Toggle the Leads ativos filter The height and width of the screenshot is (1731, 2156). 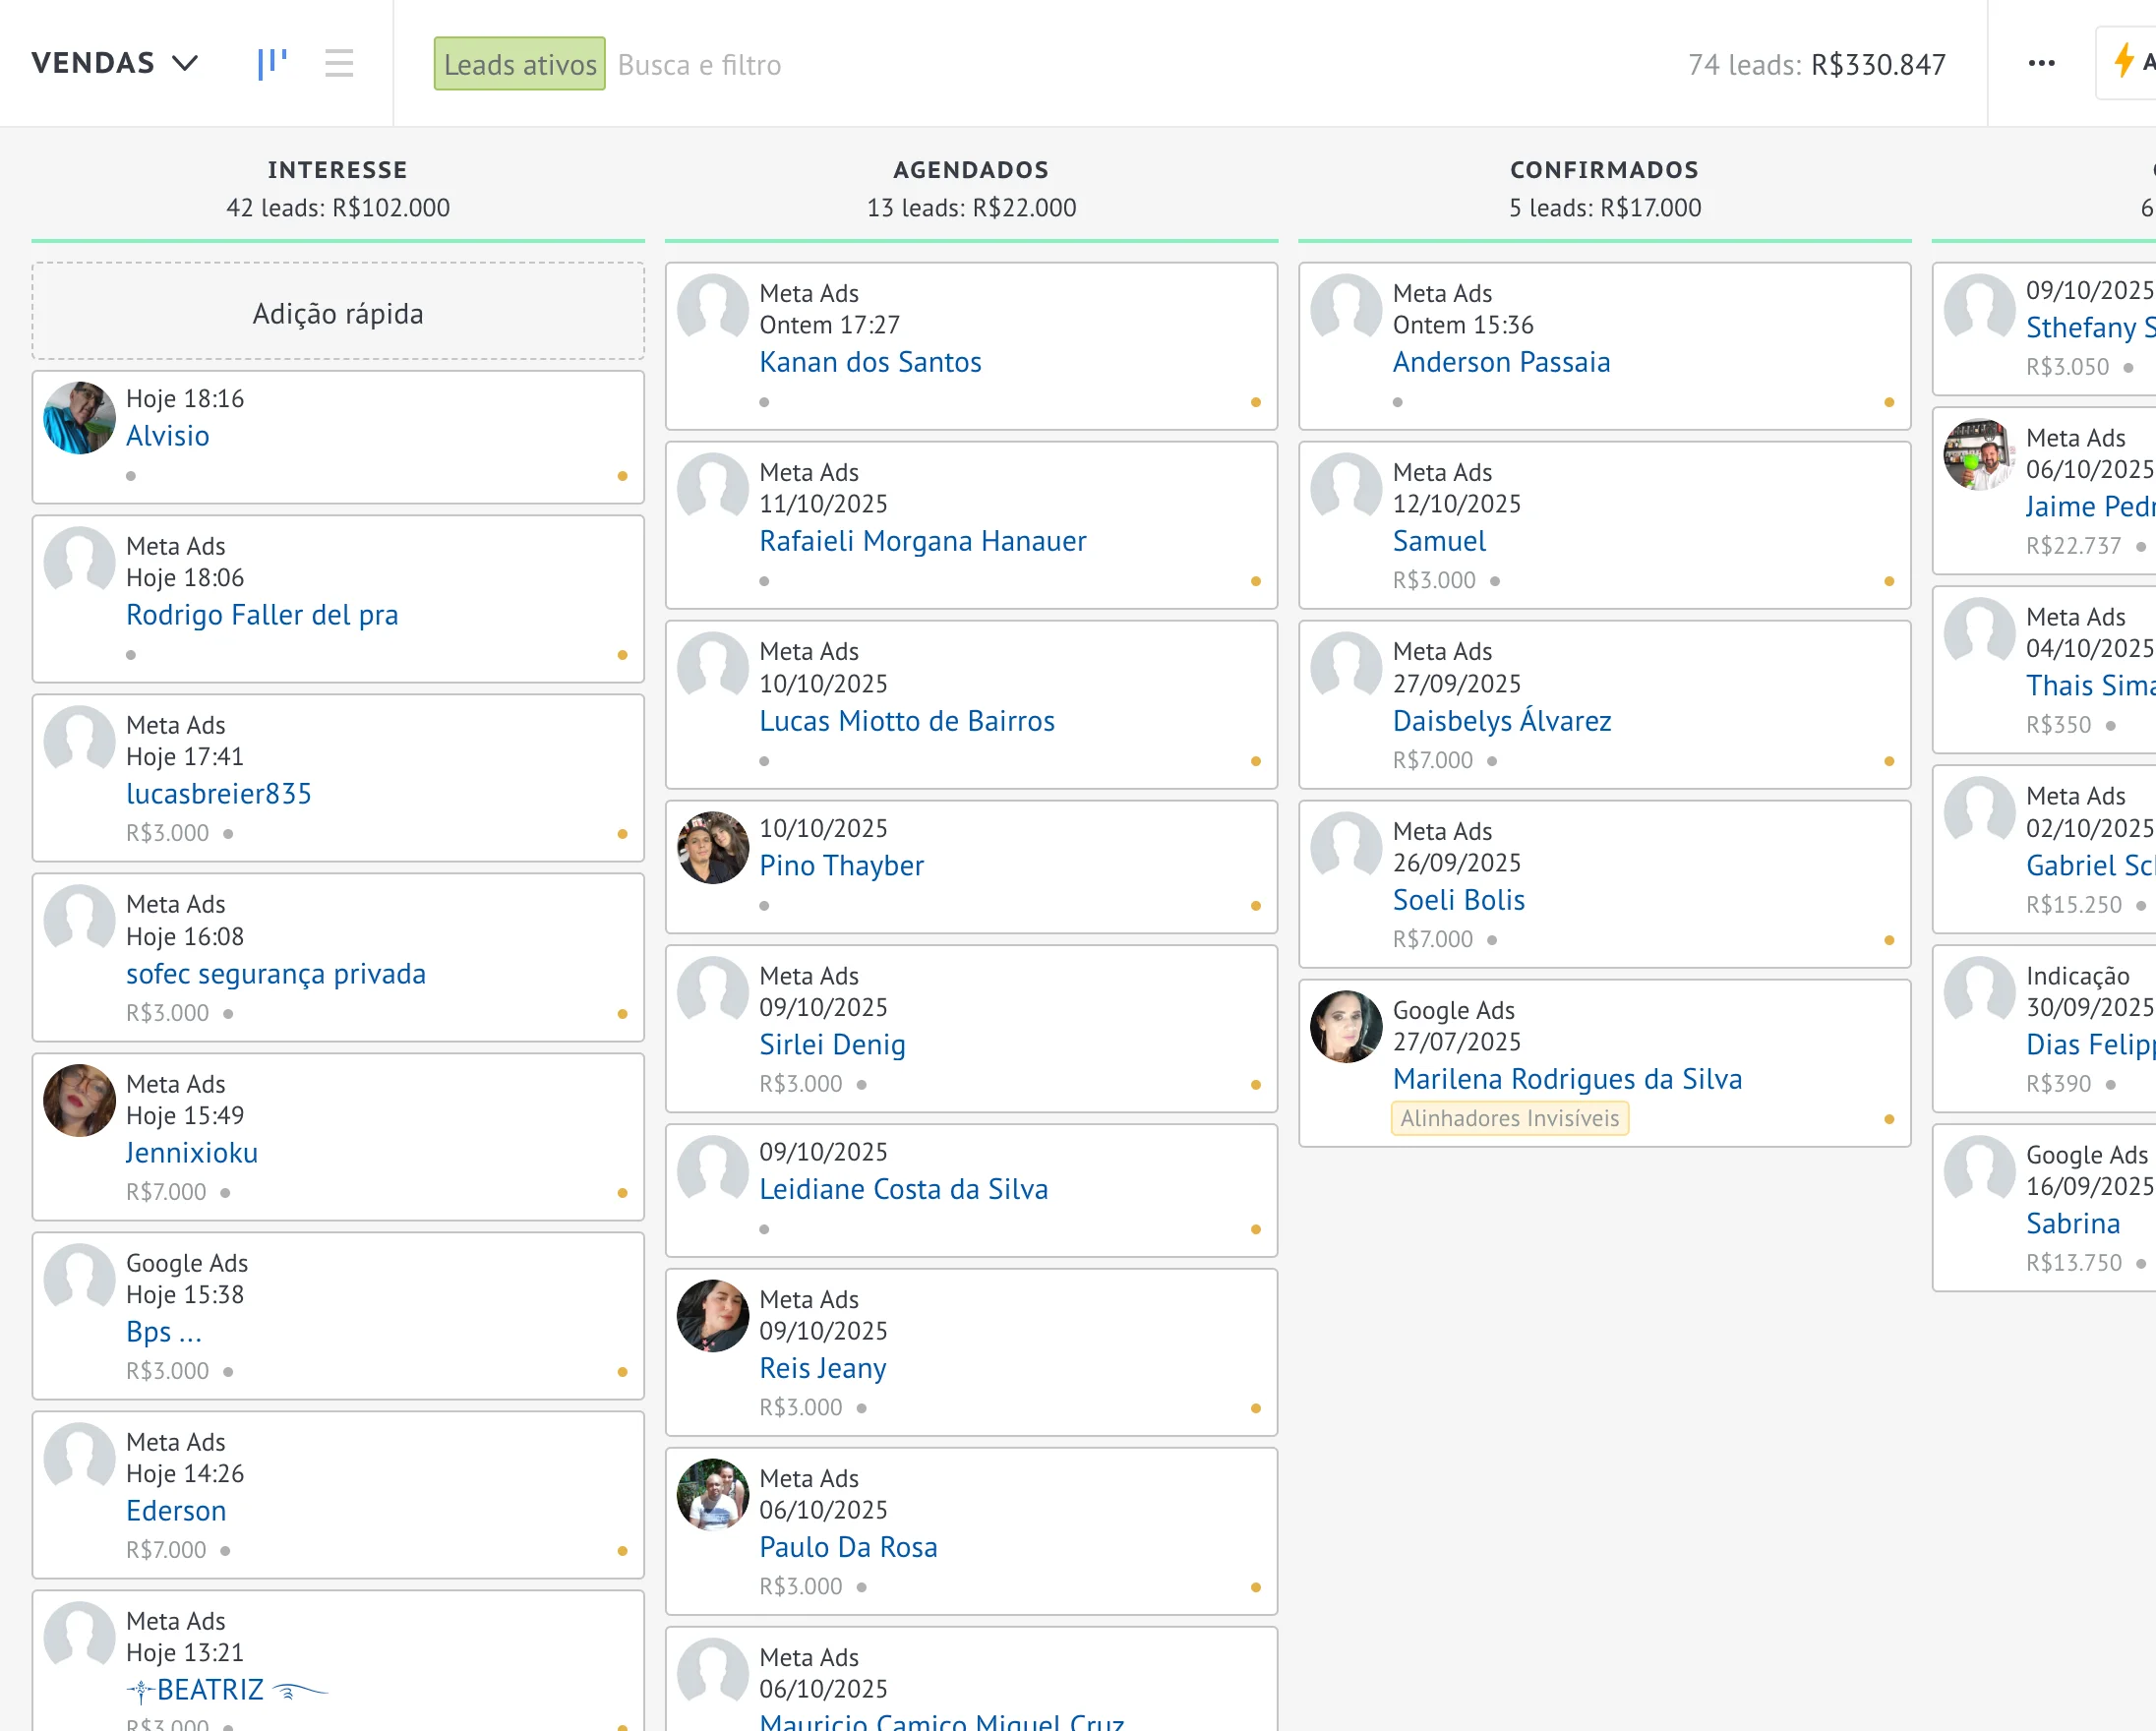point(519,63)
